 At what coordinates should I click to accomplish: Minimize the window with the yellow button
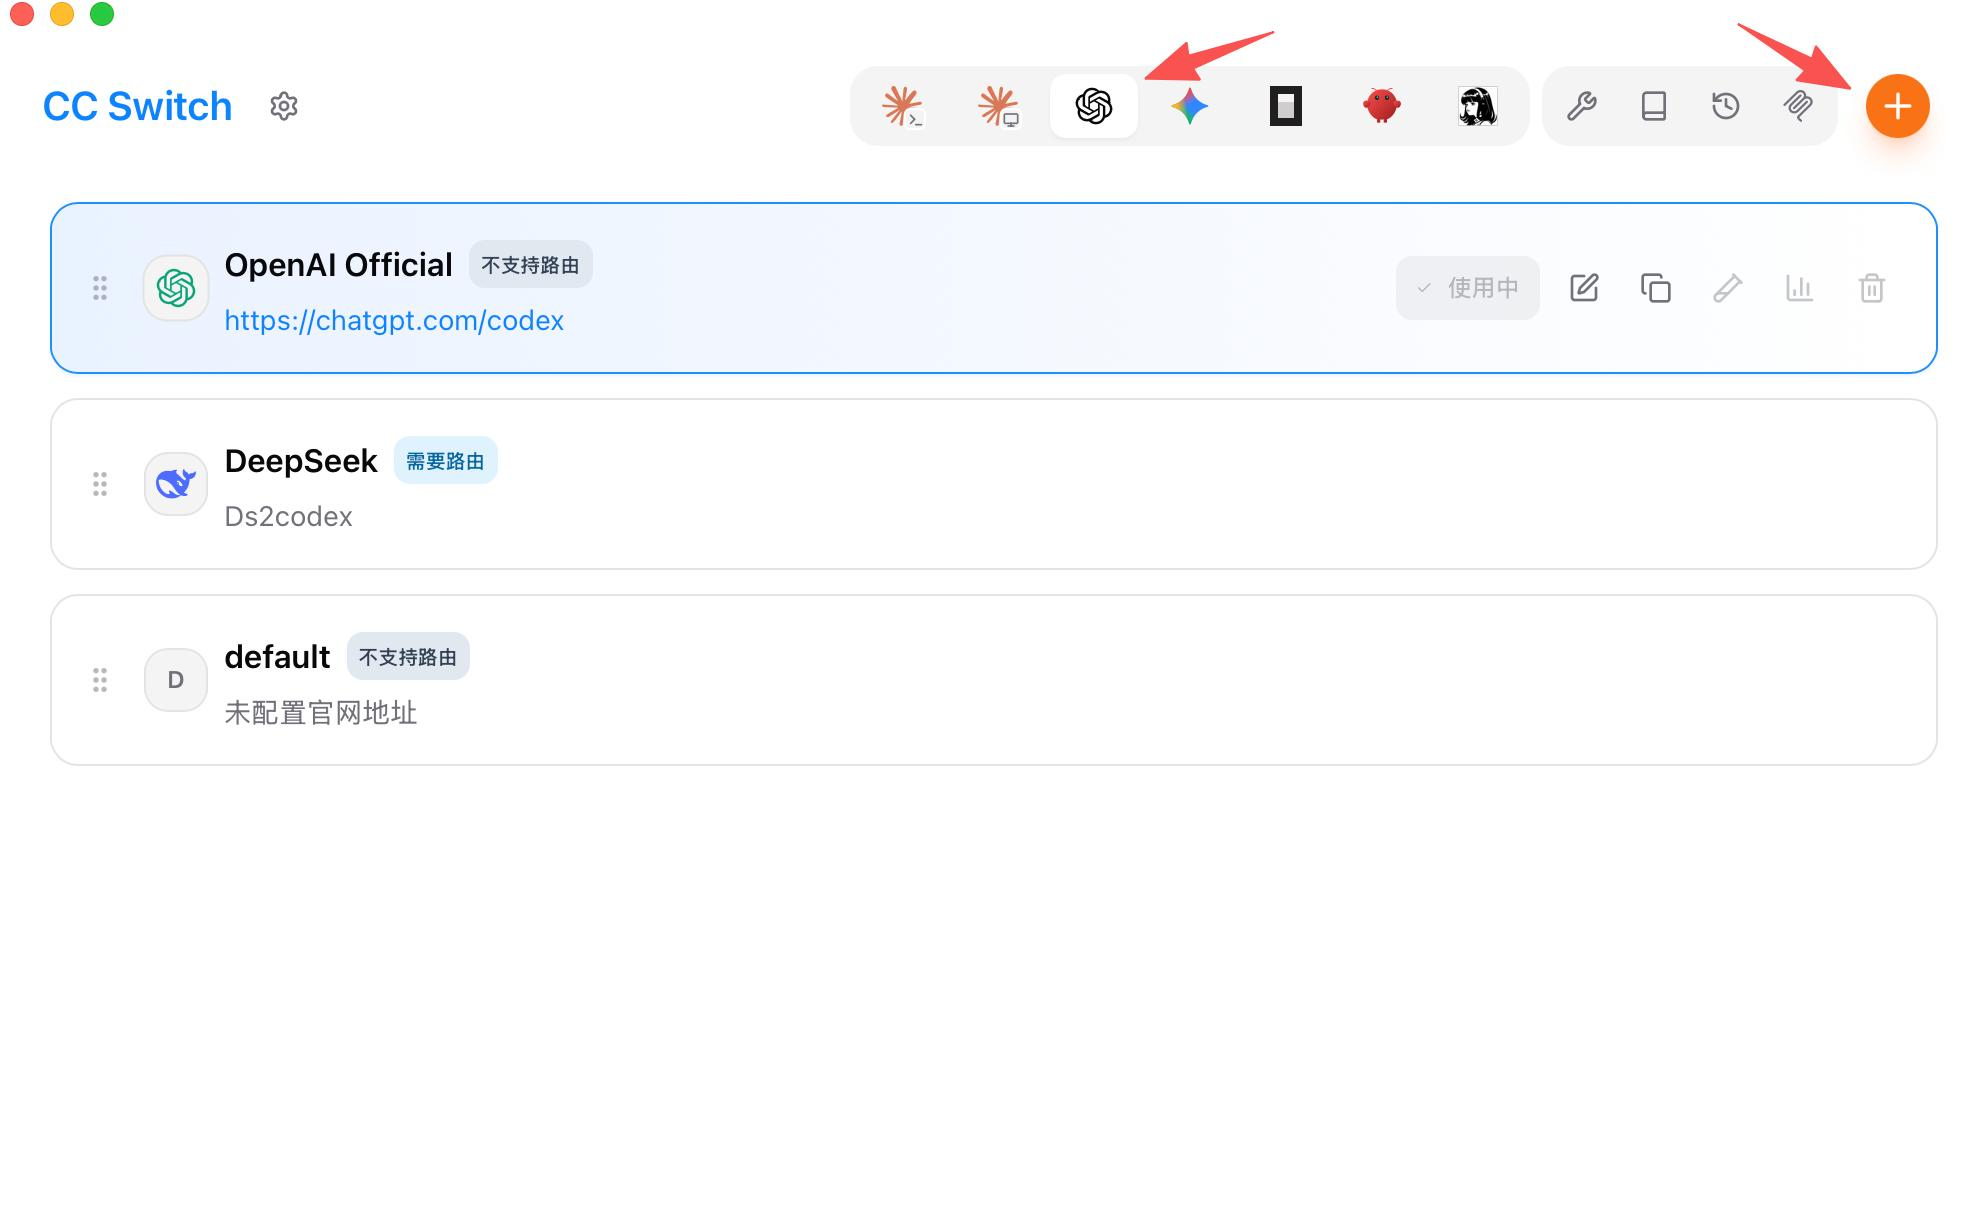click(62, 14)
